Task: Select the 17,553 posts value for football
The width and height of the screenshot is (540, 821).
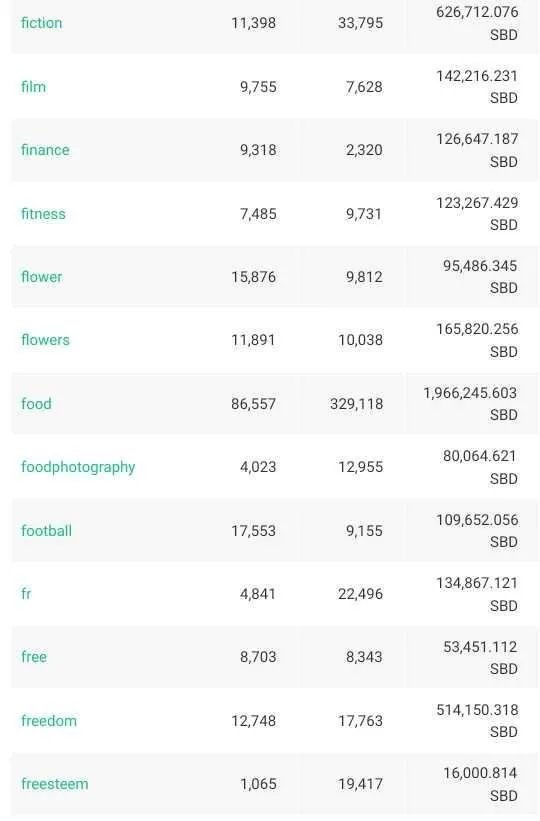Action: point(254,530)
